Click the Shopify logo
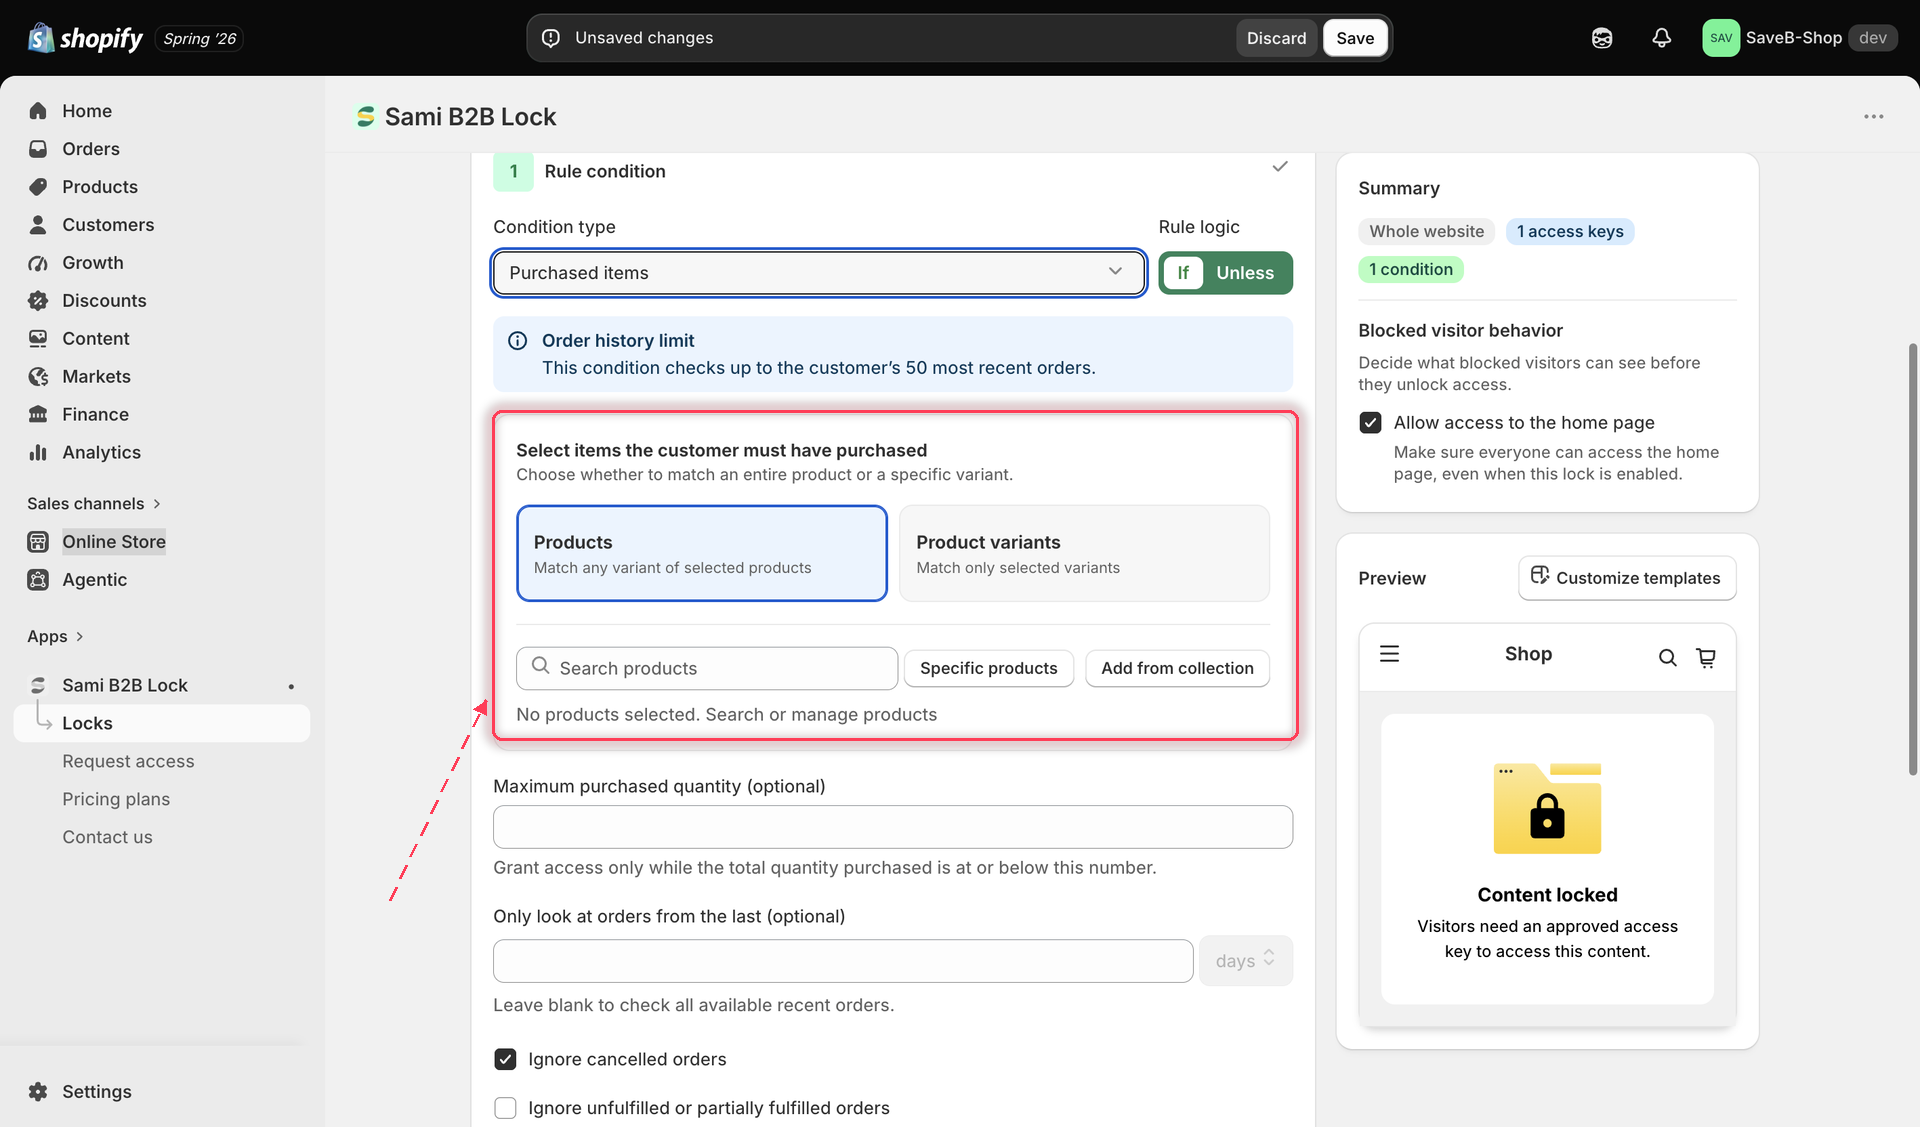The width and height of the screenshot is (1920, 1127). click(86, 38)
